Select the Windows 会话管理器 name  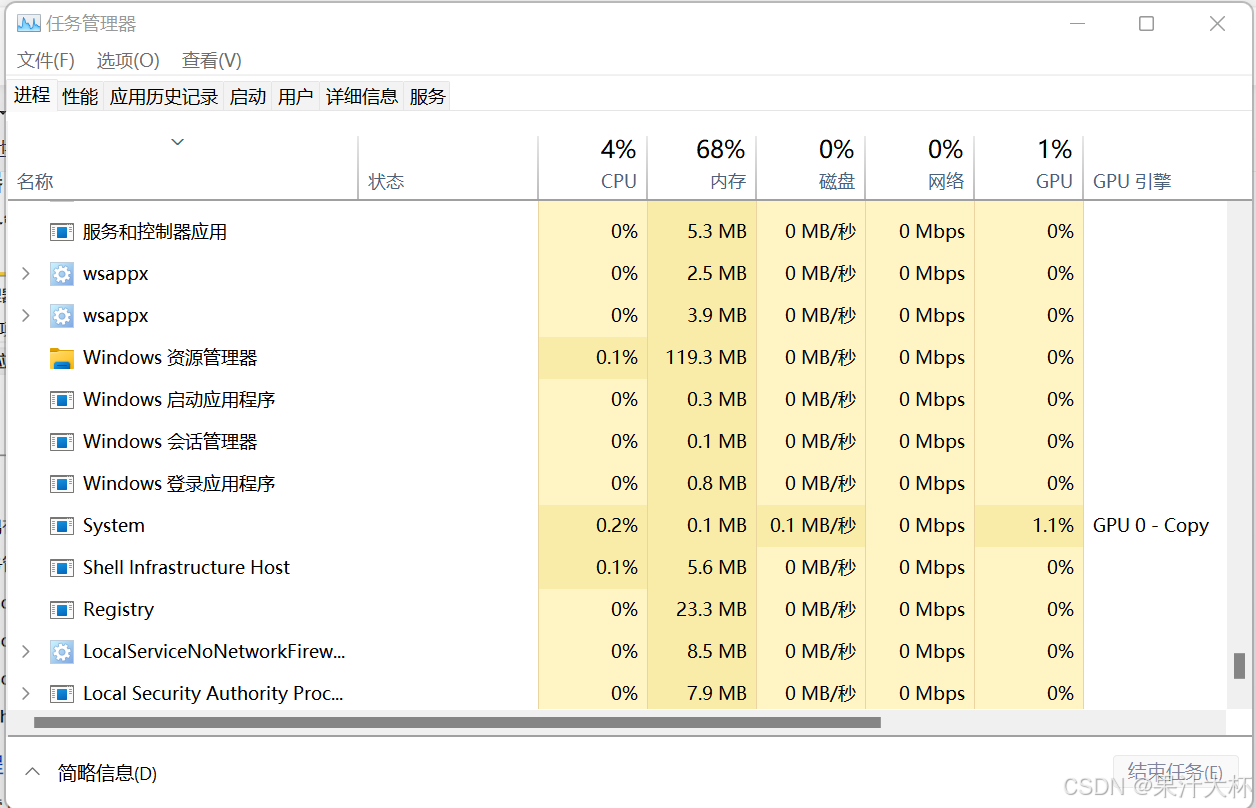(170, 442)
